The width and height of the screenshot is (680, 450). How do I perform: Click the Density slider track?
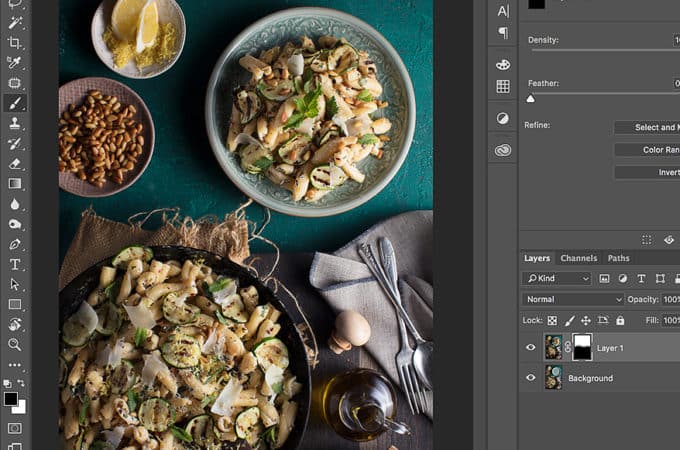605,50
